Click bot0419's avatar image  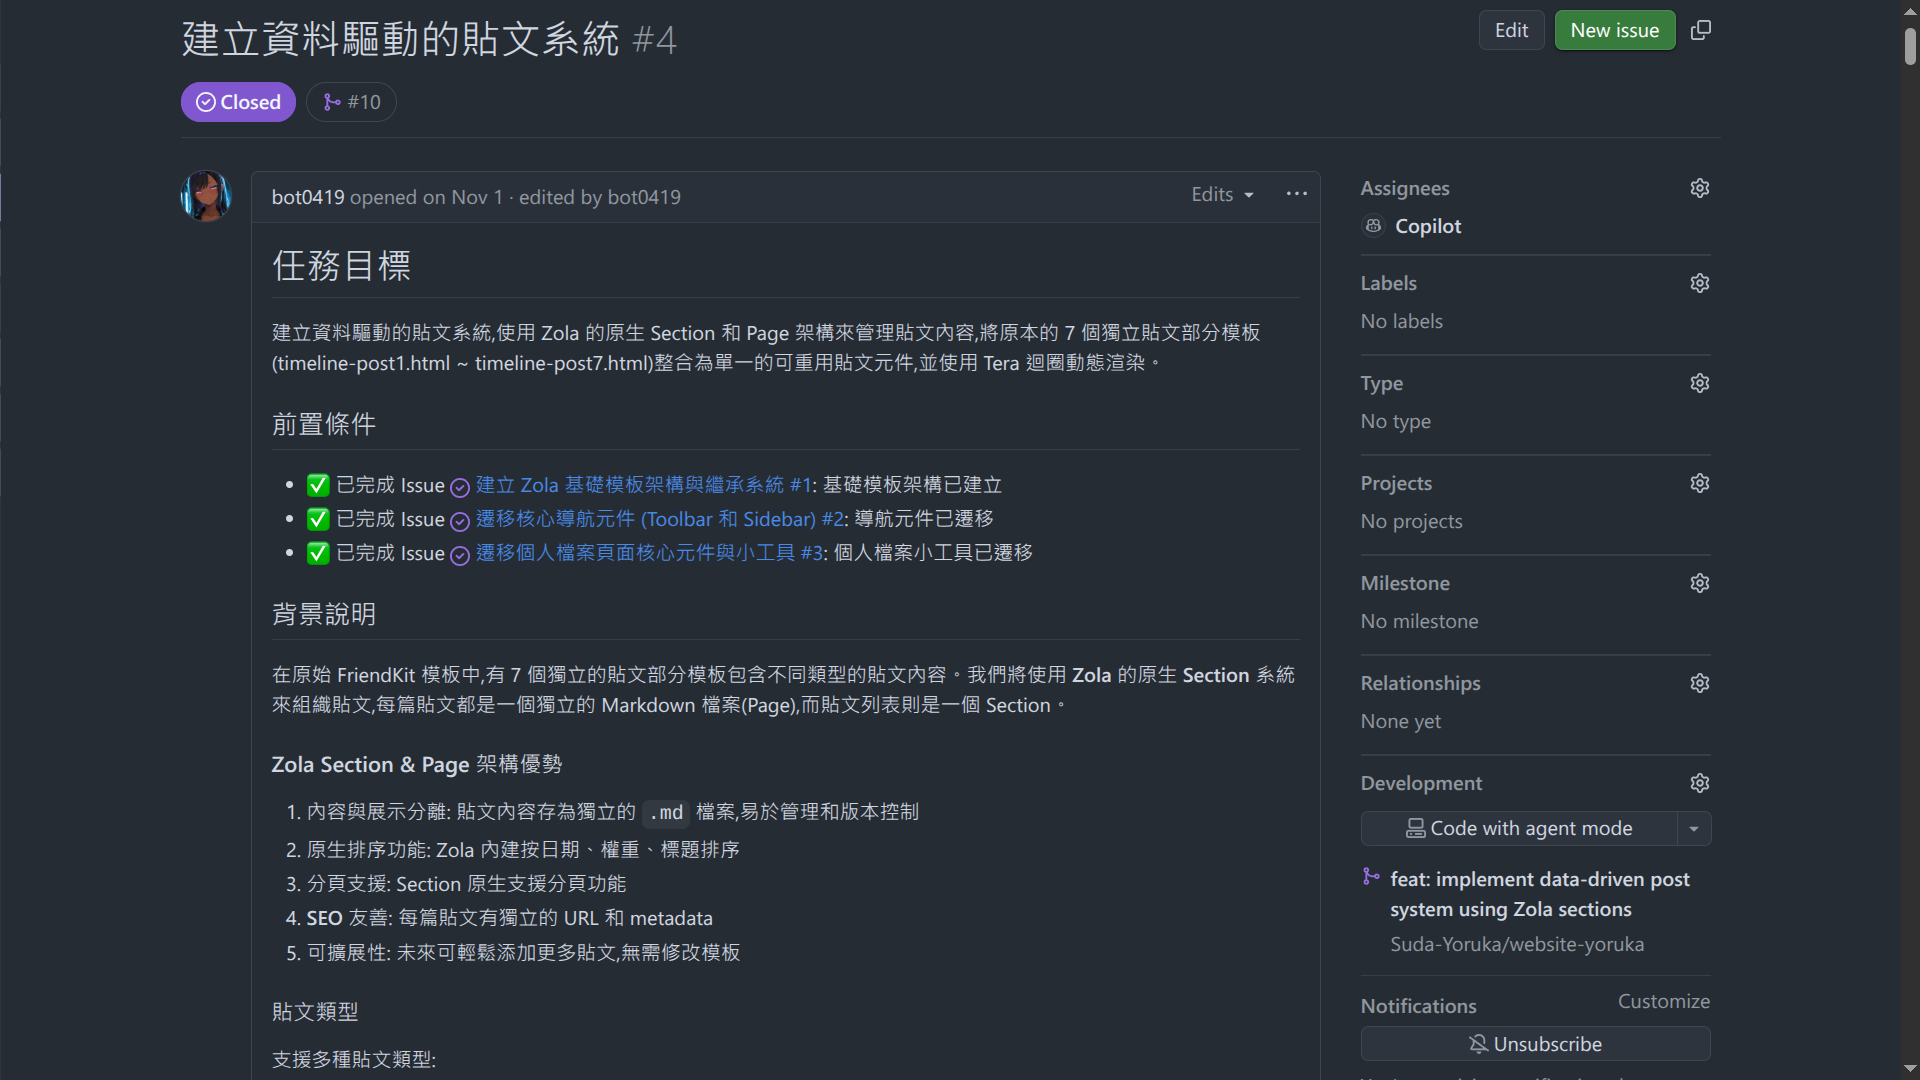tap(206, 196)
